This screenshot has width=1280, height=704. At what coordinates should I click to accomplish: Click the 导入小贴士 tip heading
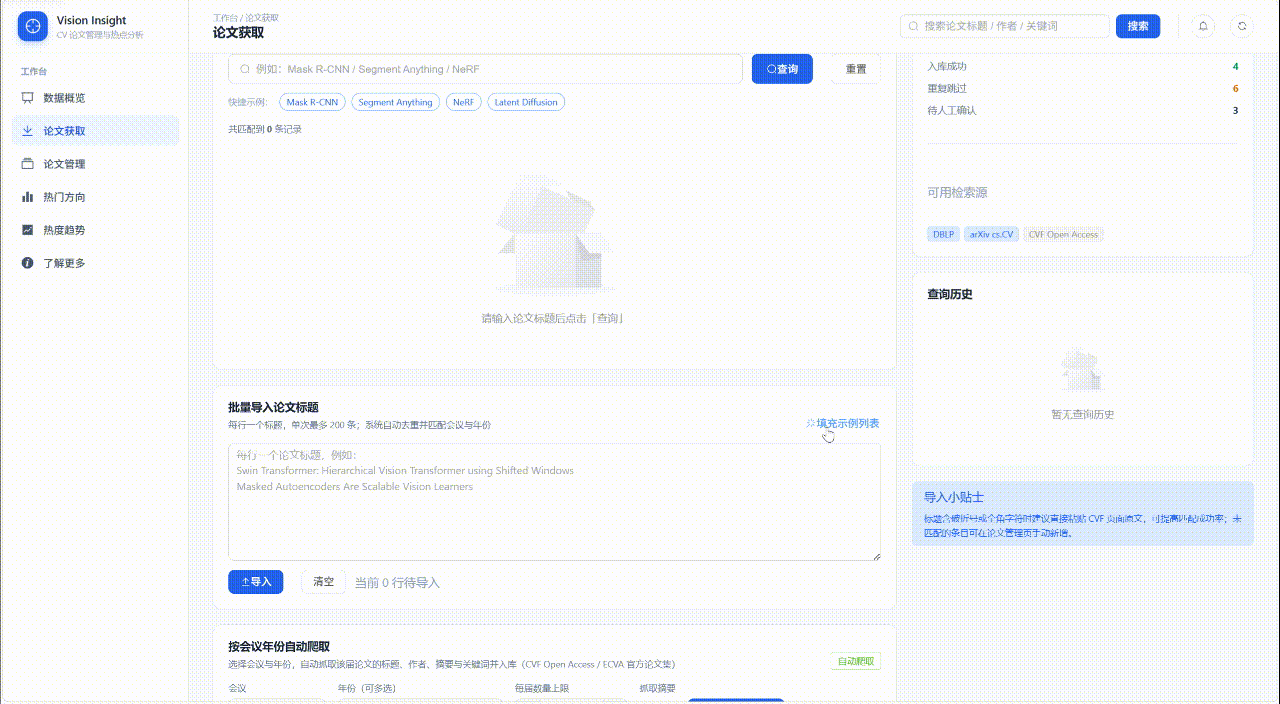(954, 497)
